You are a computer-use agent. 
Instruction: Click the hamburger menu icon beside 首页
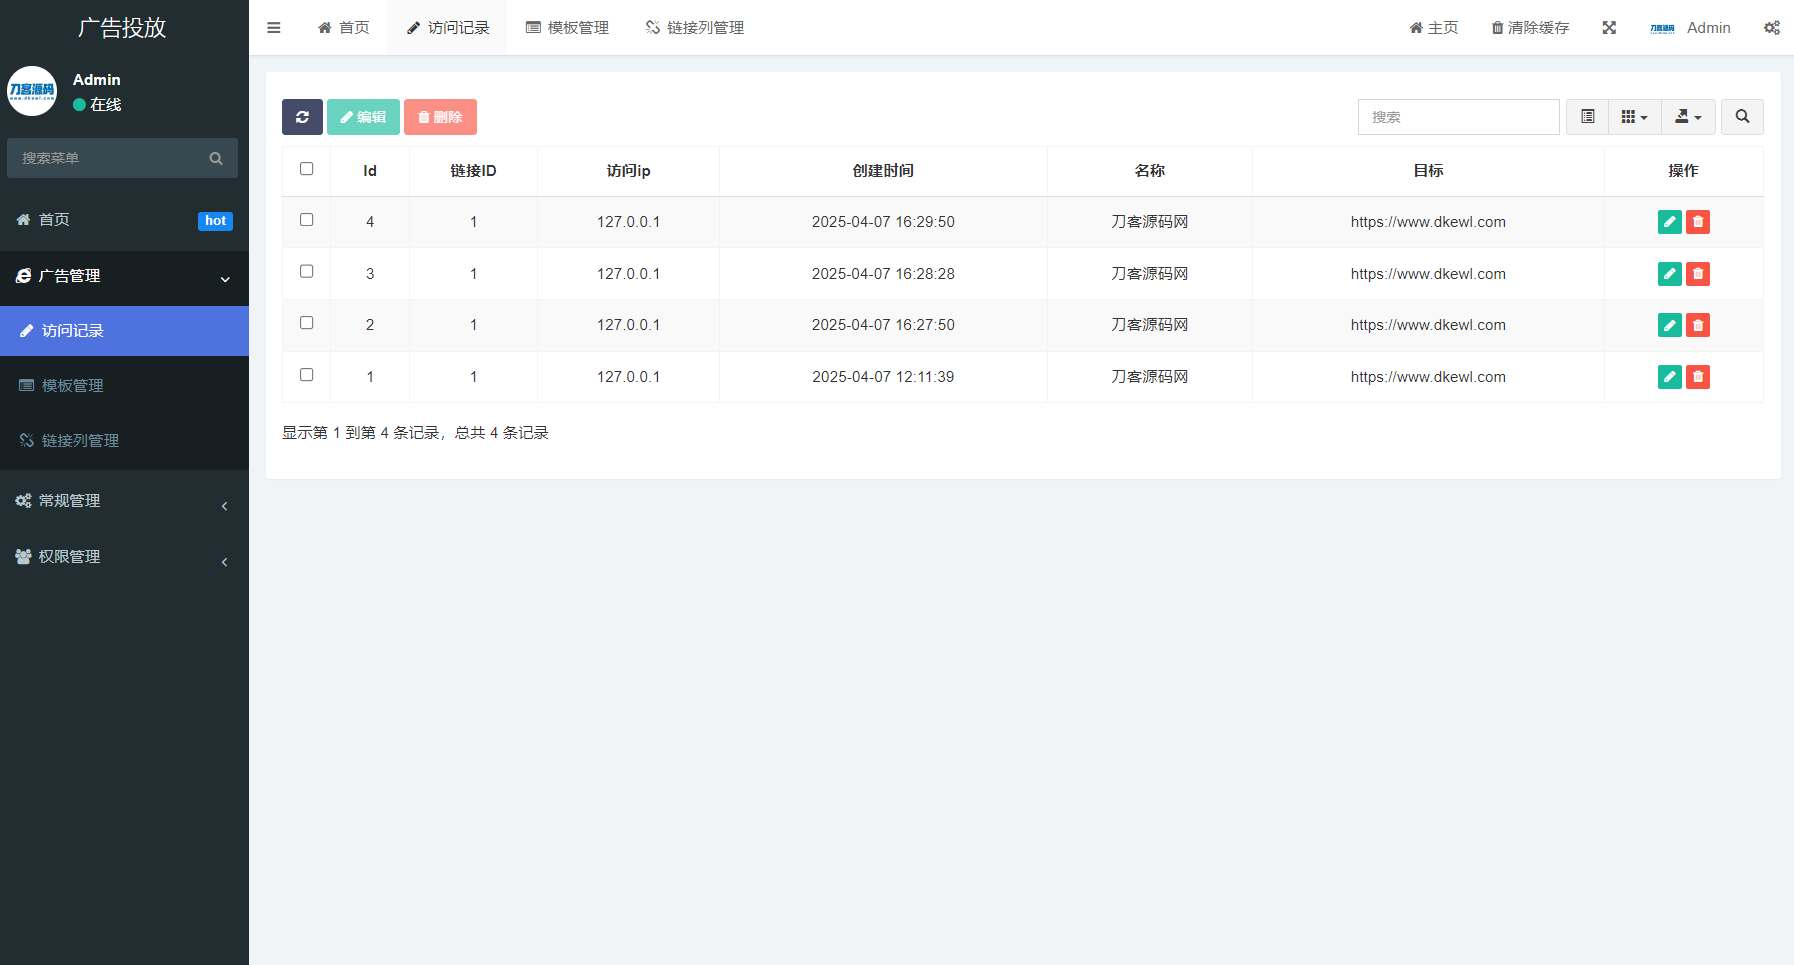(273, 27)
